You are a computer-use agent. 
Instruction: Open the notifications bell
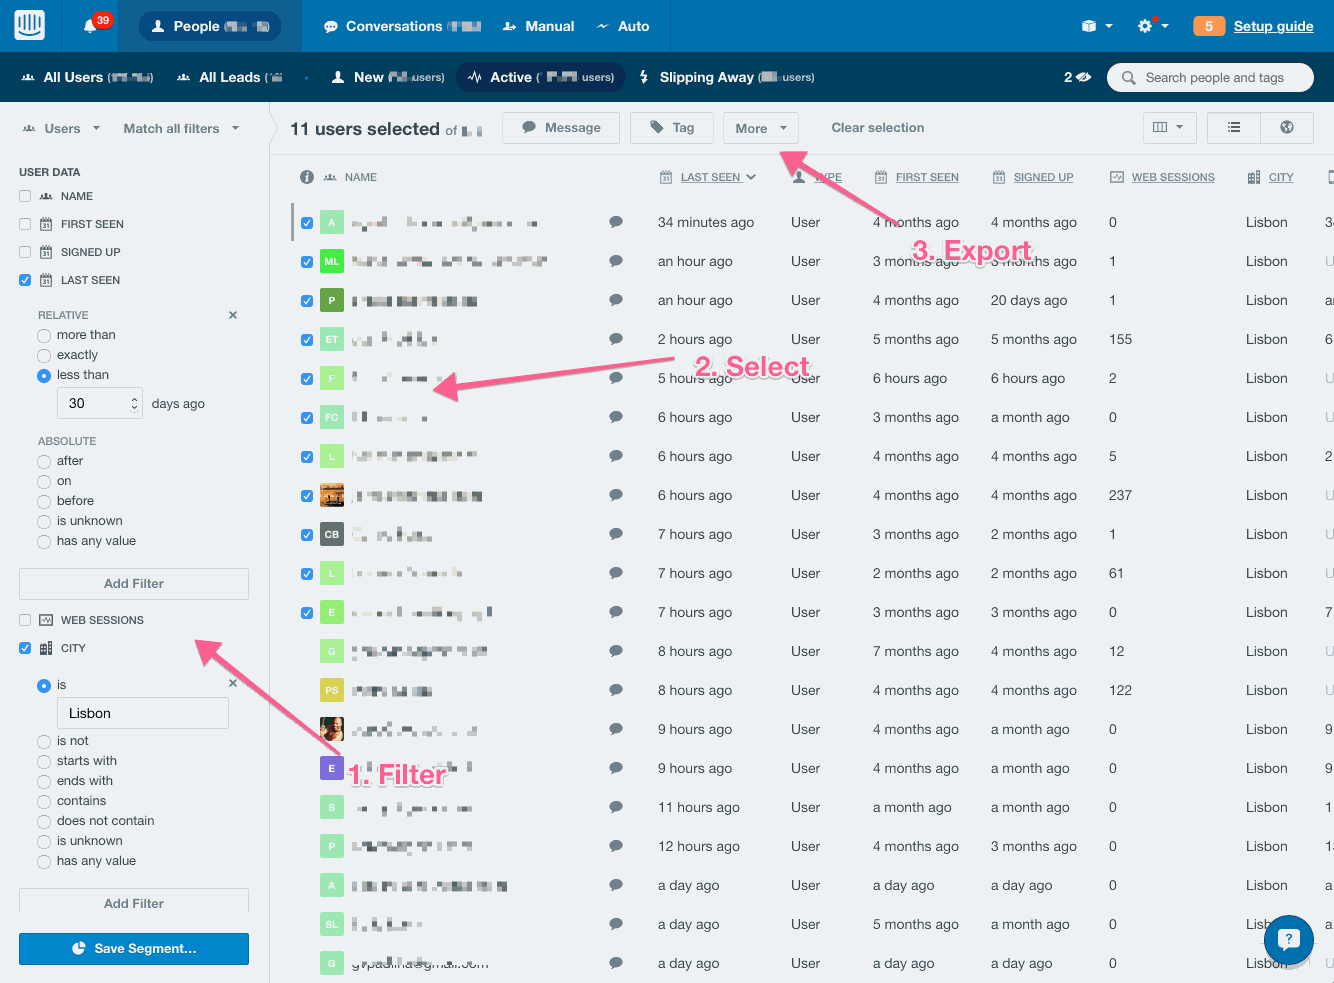pyautogui.click(x=90, y=26)
